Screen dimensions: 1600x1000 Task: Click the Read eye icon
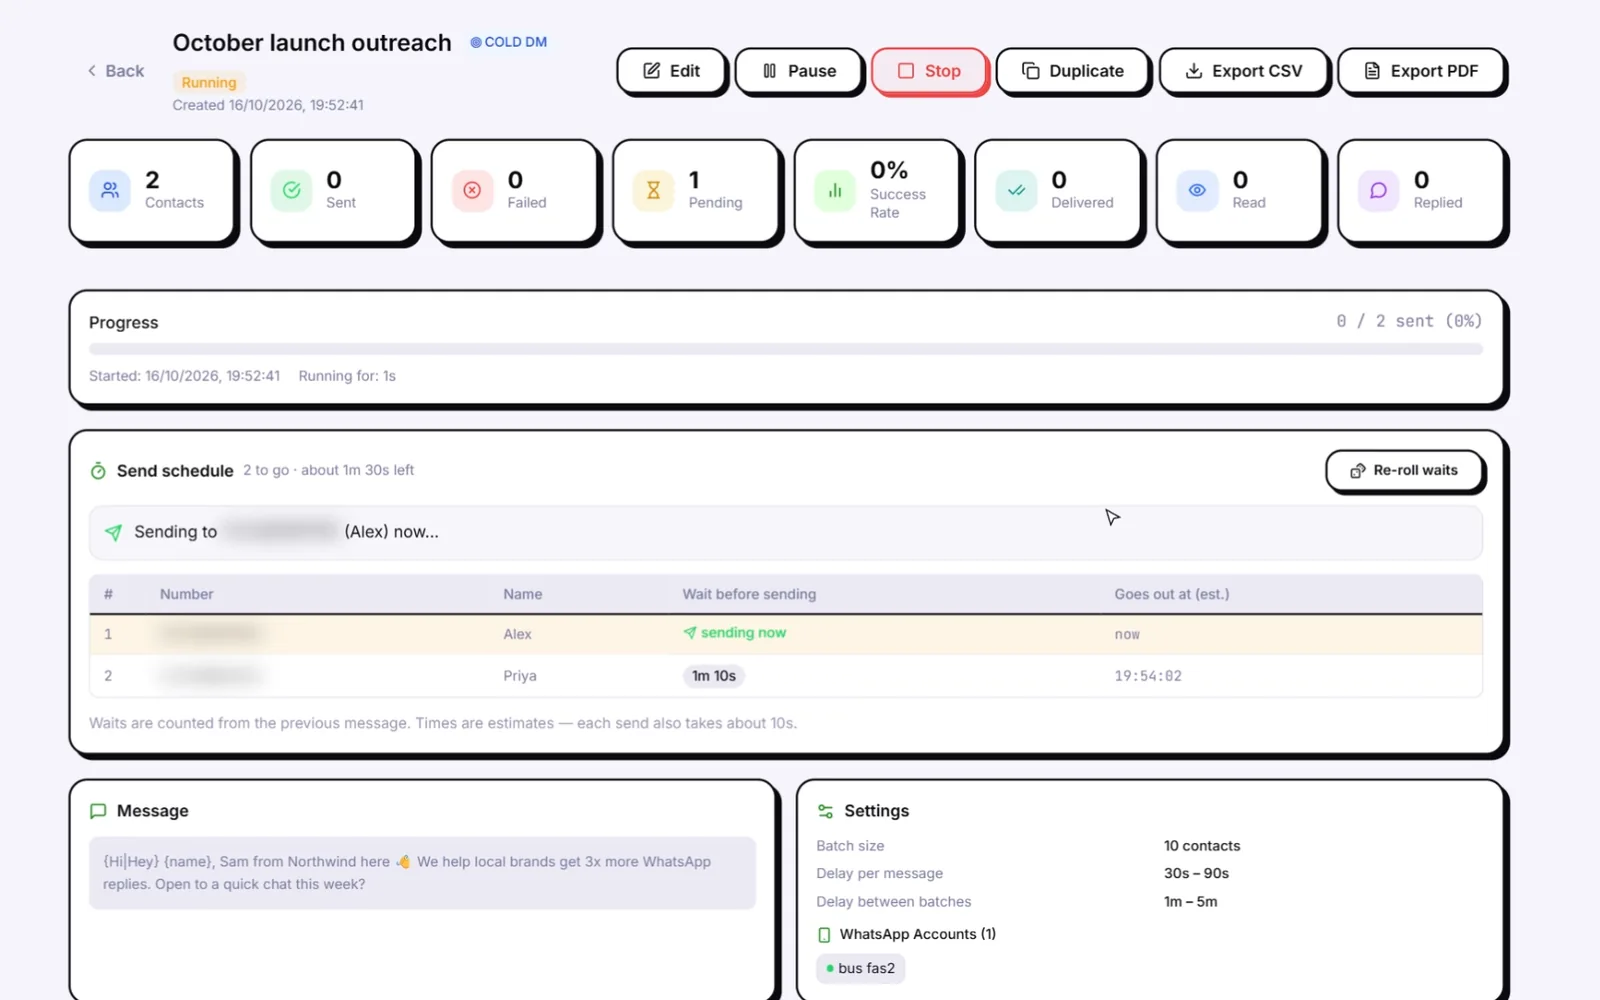click(1197, 190)
